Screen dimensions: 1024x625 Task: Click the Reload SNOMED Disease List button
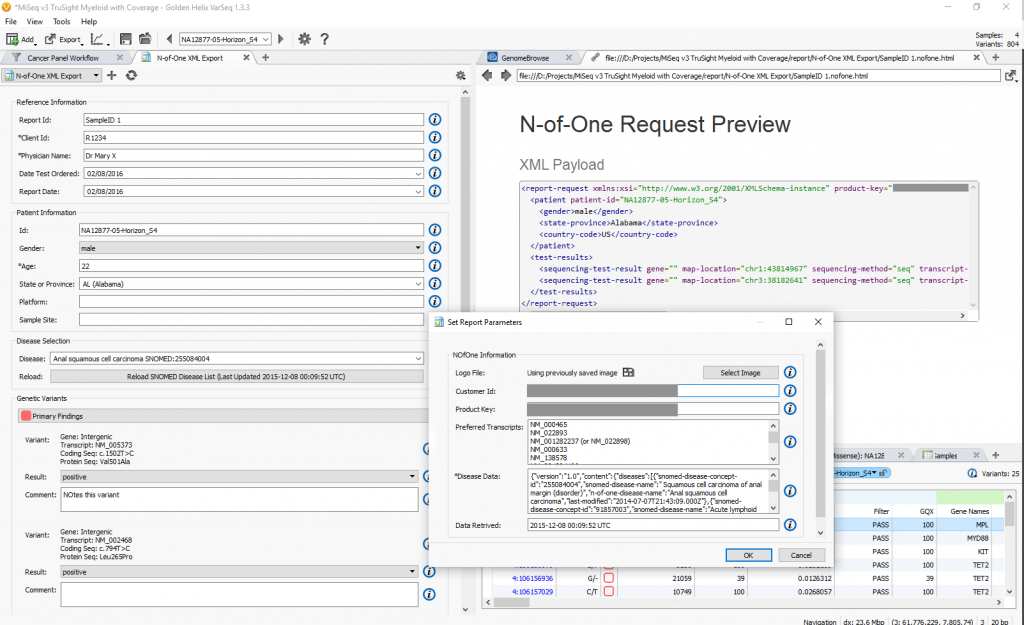(x=251, y=373)
